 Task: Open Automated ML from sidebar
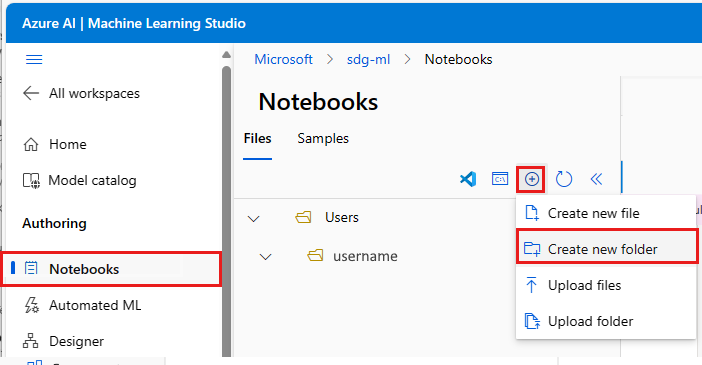pyautogui.click(x=95, y=305)
